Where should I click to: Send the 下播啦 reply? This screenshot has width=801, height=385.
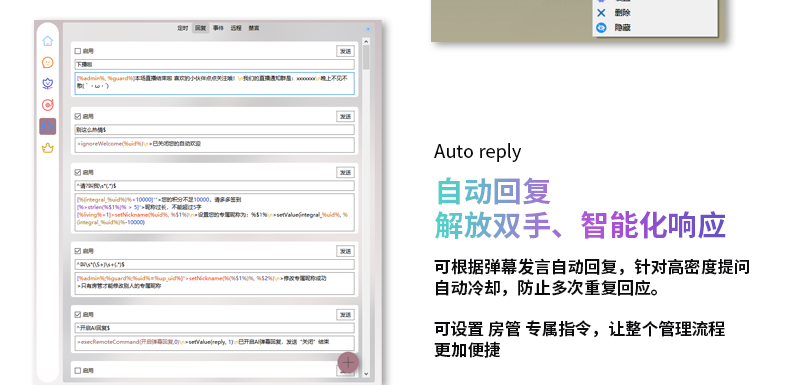(345, 51)
